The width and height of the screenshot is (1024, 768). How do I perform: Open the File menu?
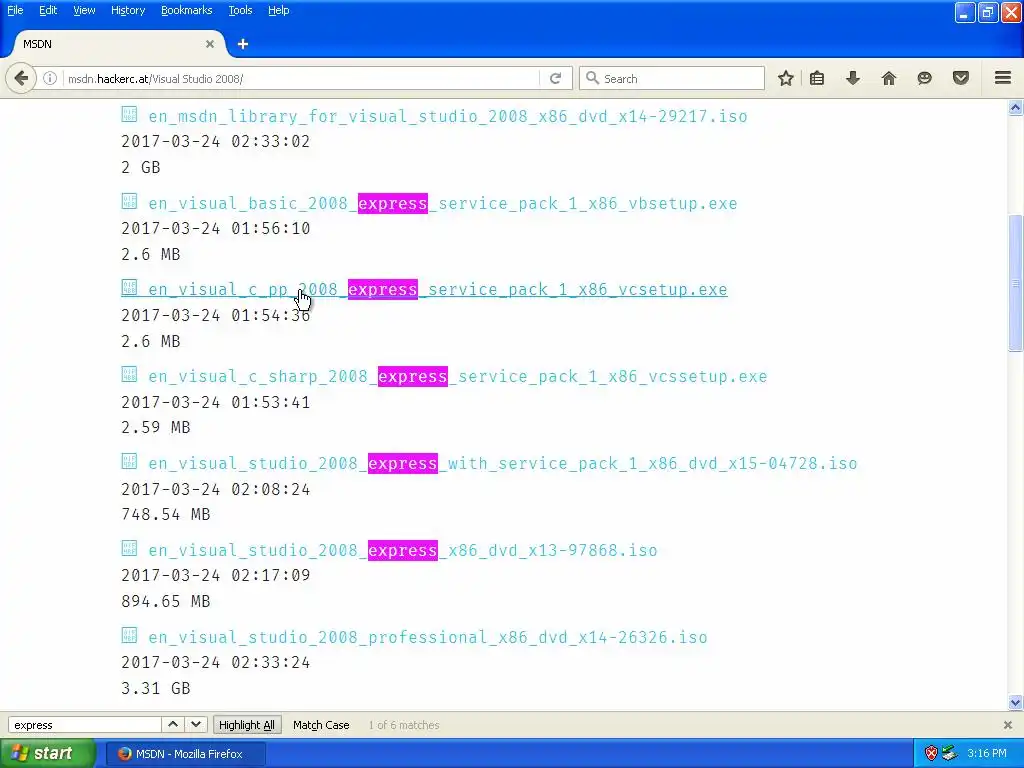coord(15,10)
